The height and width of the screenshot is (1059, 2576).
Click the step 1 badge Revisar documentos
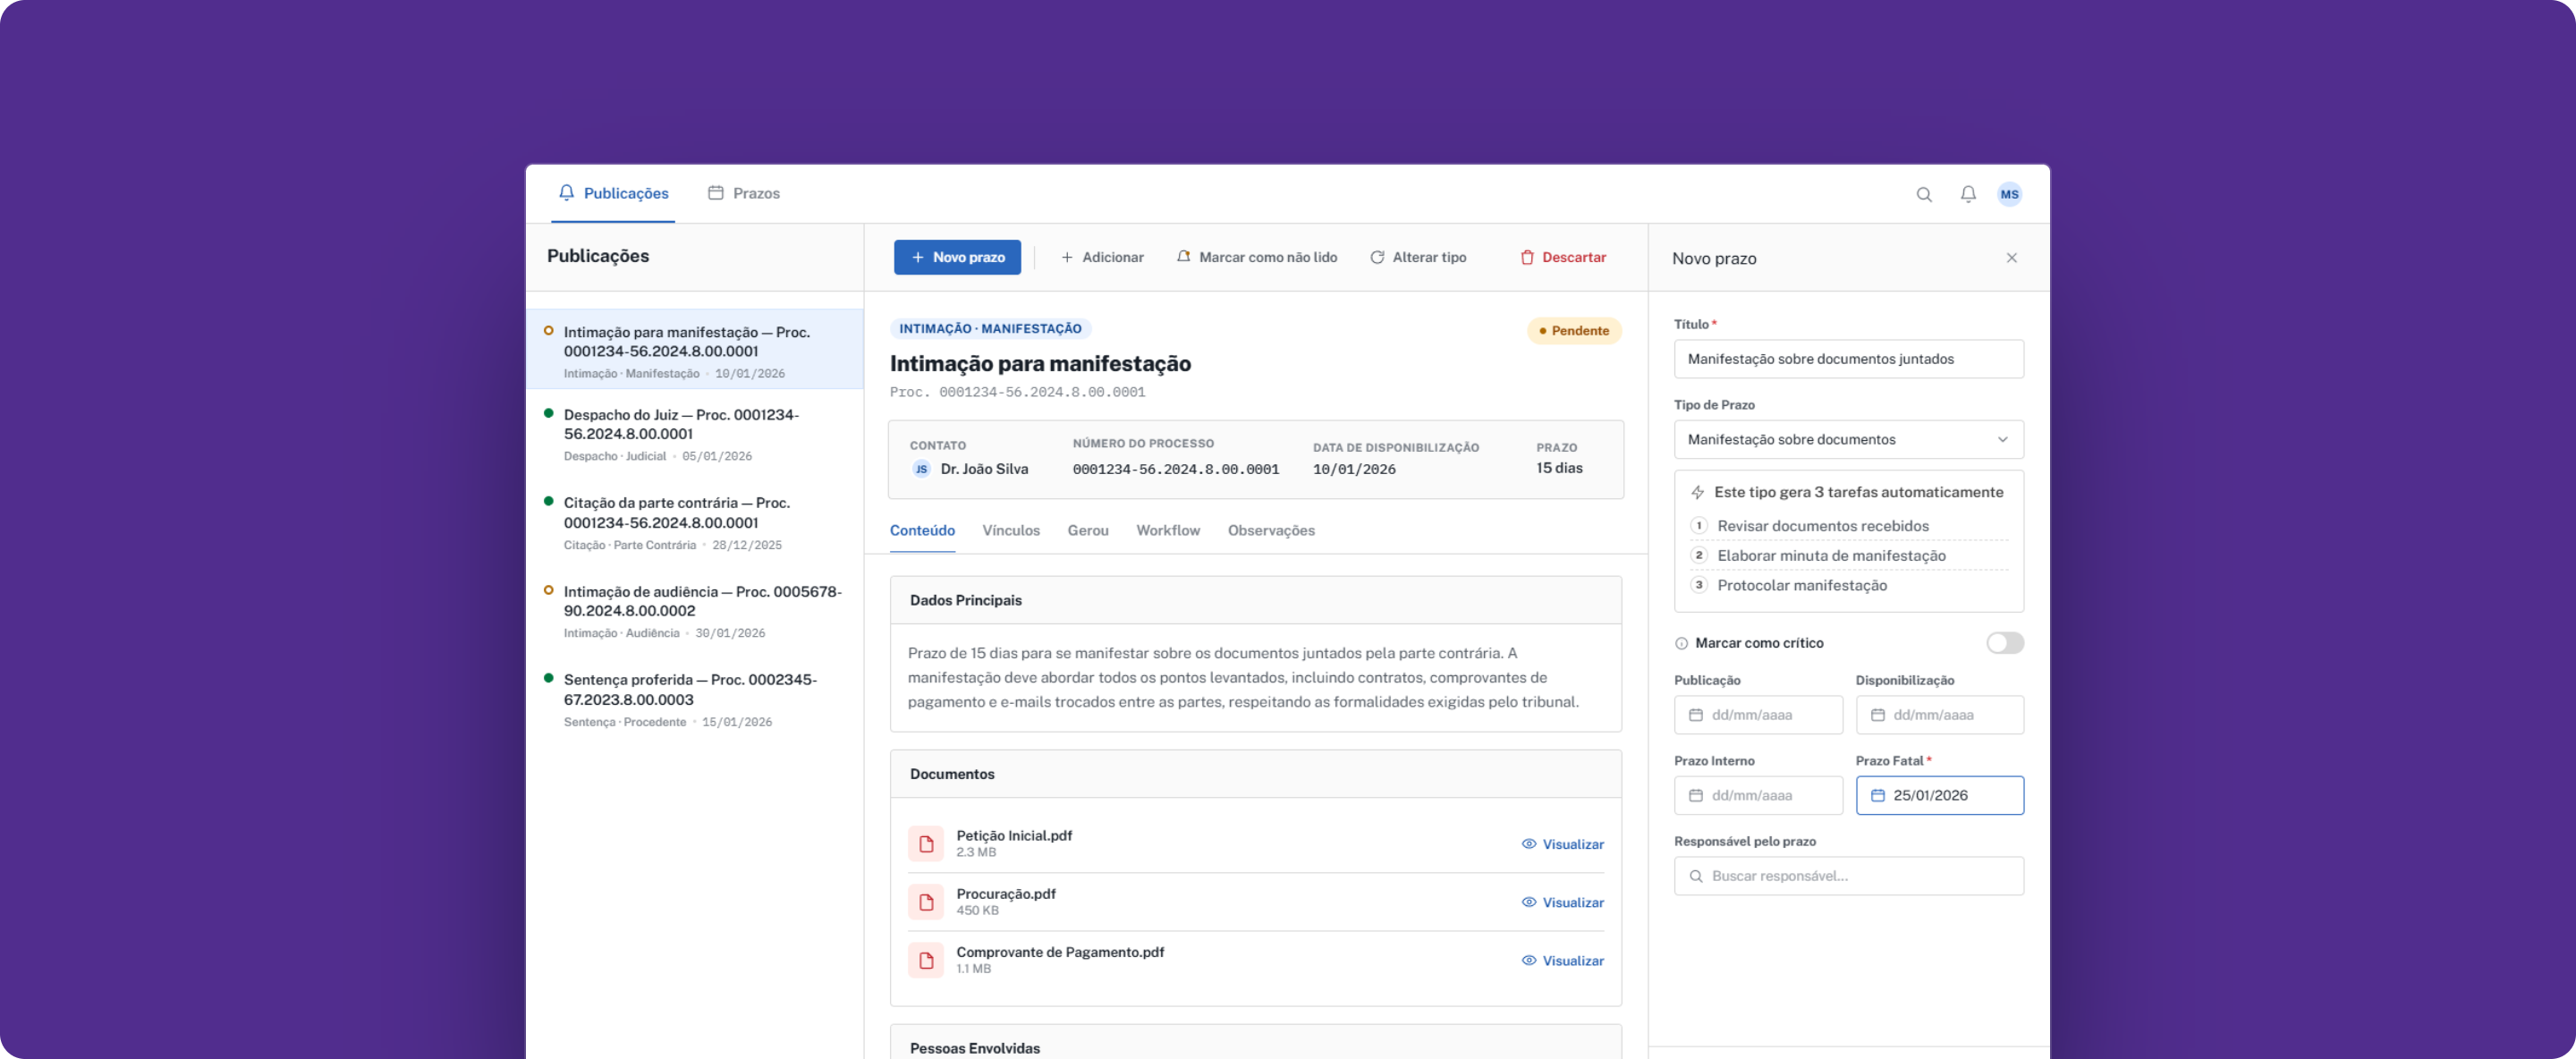coord(1698,526)
